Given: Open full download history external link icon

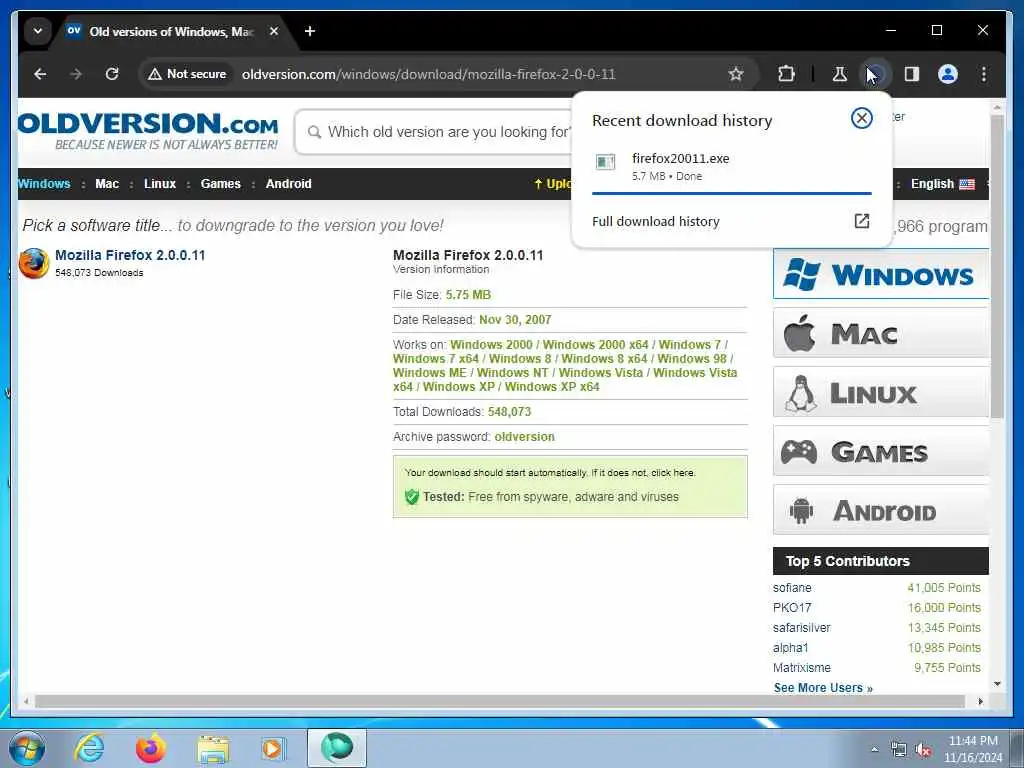Looking at the screenshot, I should point(861,221).
